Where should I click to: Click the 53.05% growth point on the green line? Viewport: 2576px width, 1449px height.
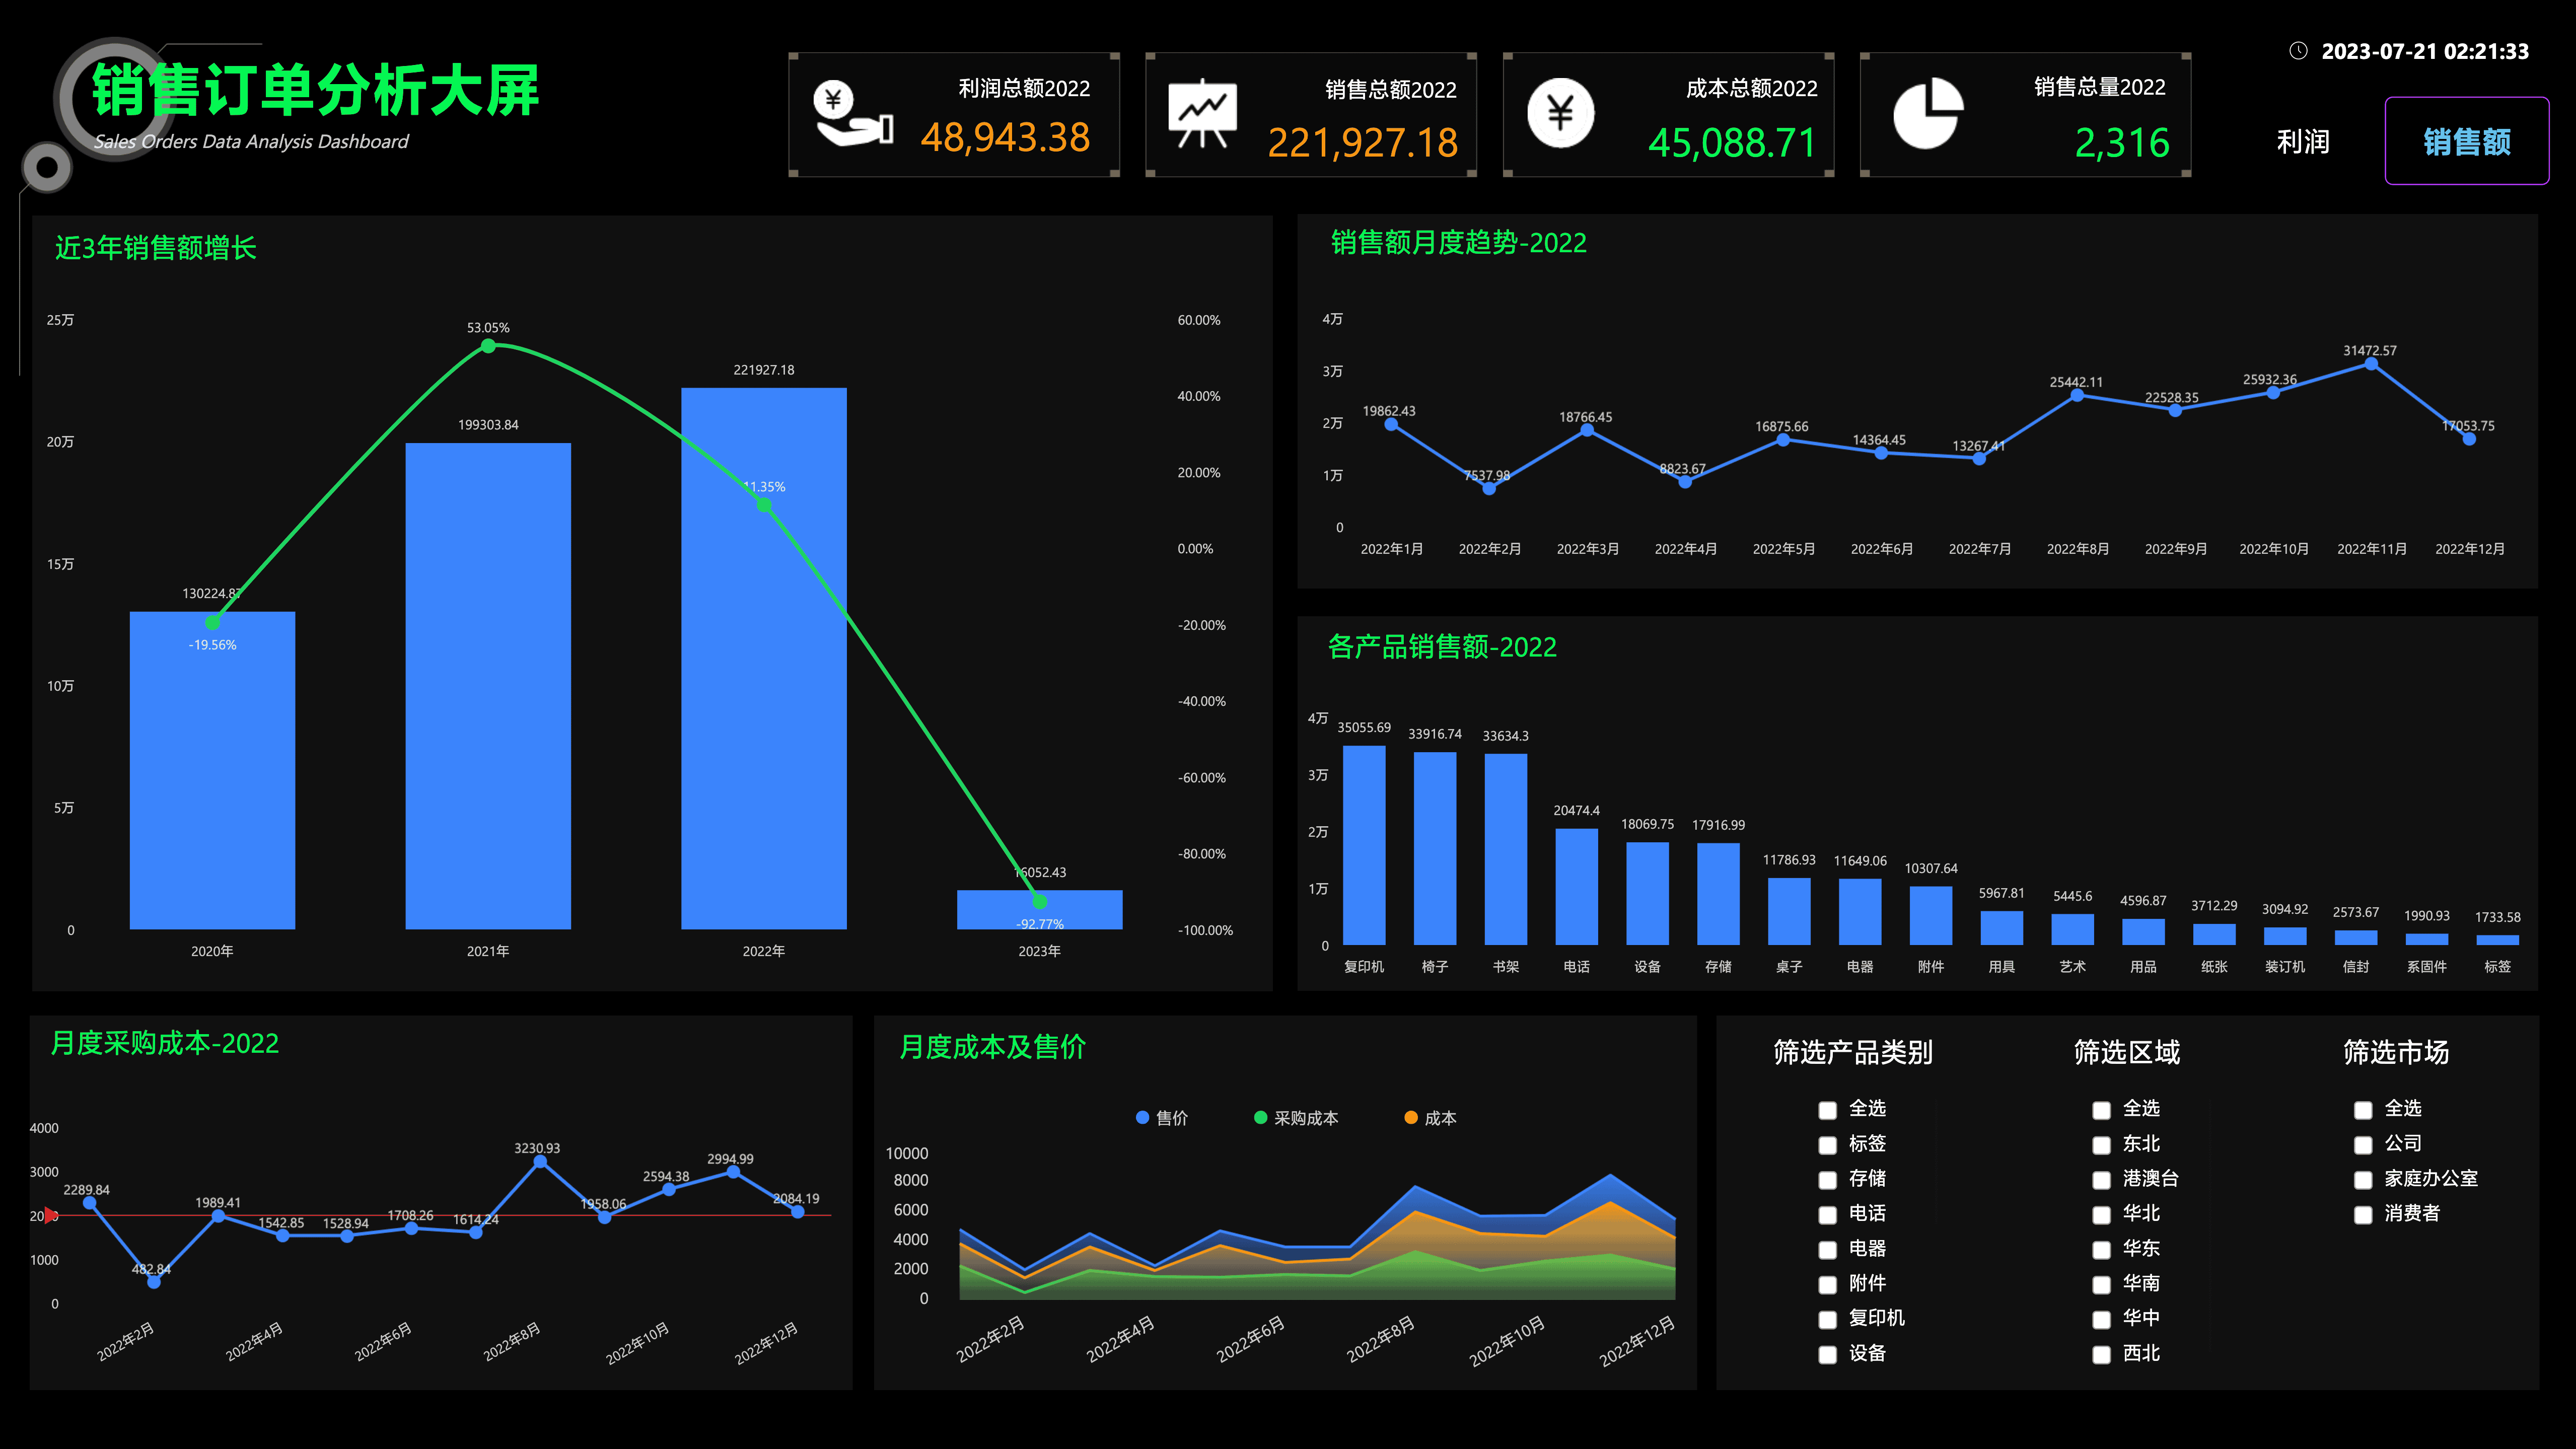point(488,346)
